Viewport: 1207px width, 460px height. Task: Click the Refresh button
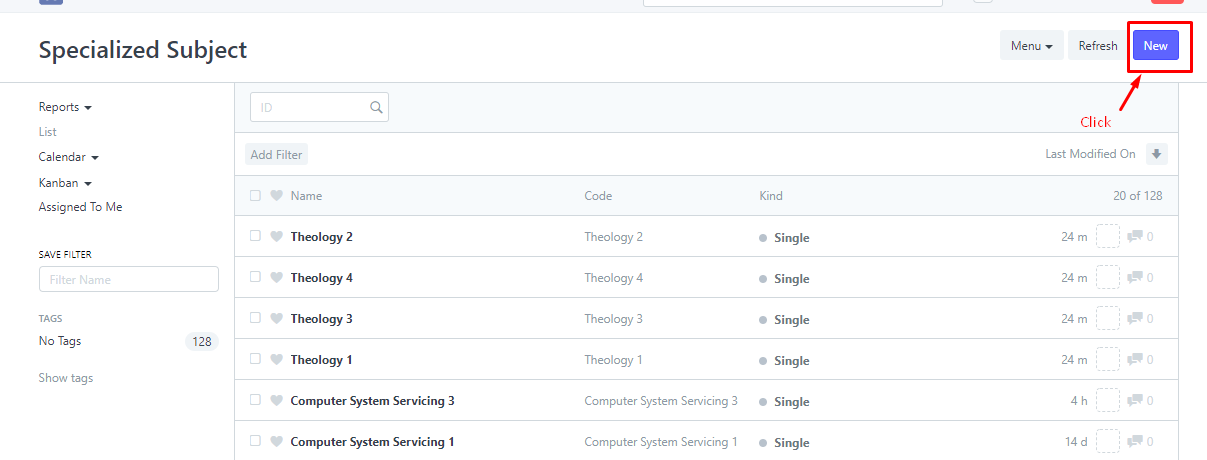1097,46
